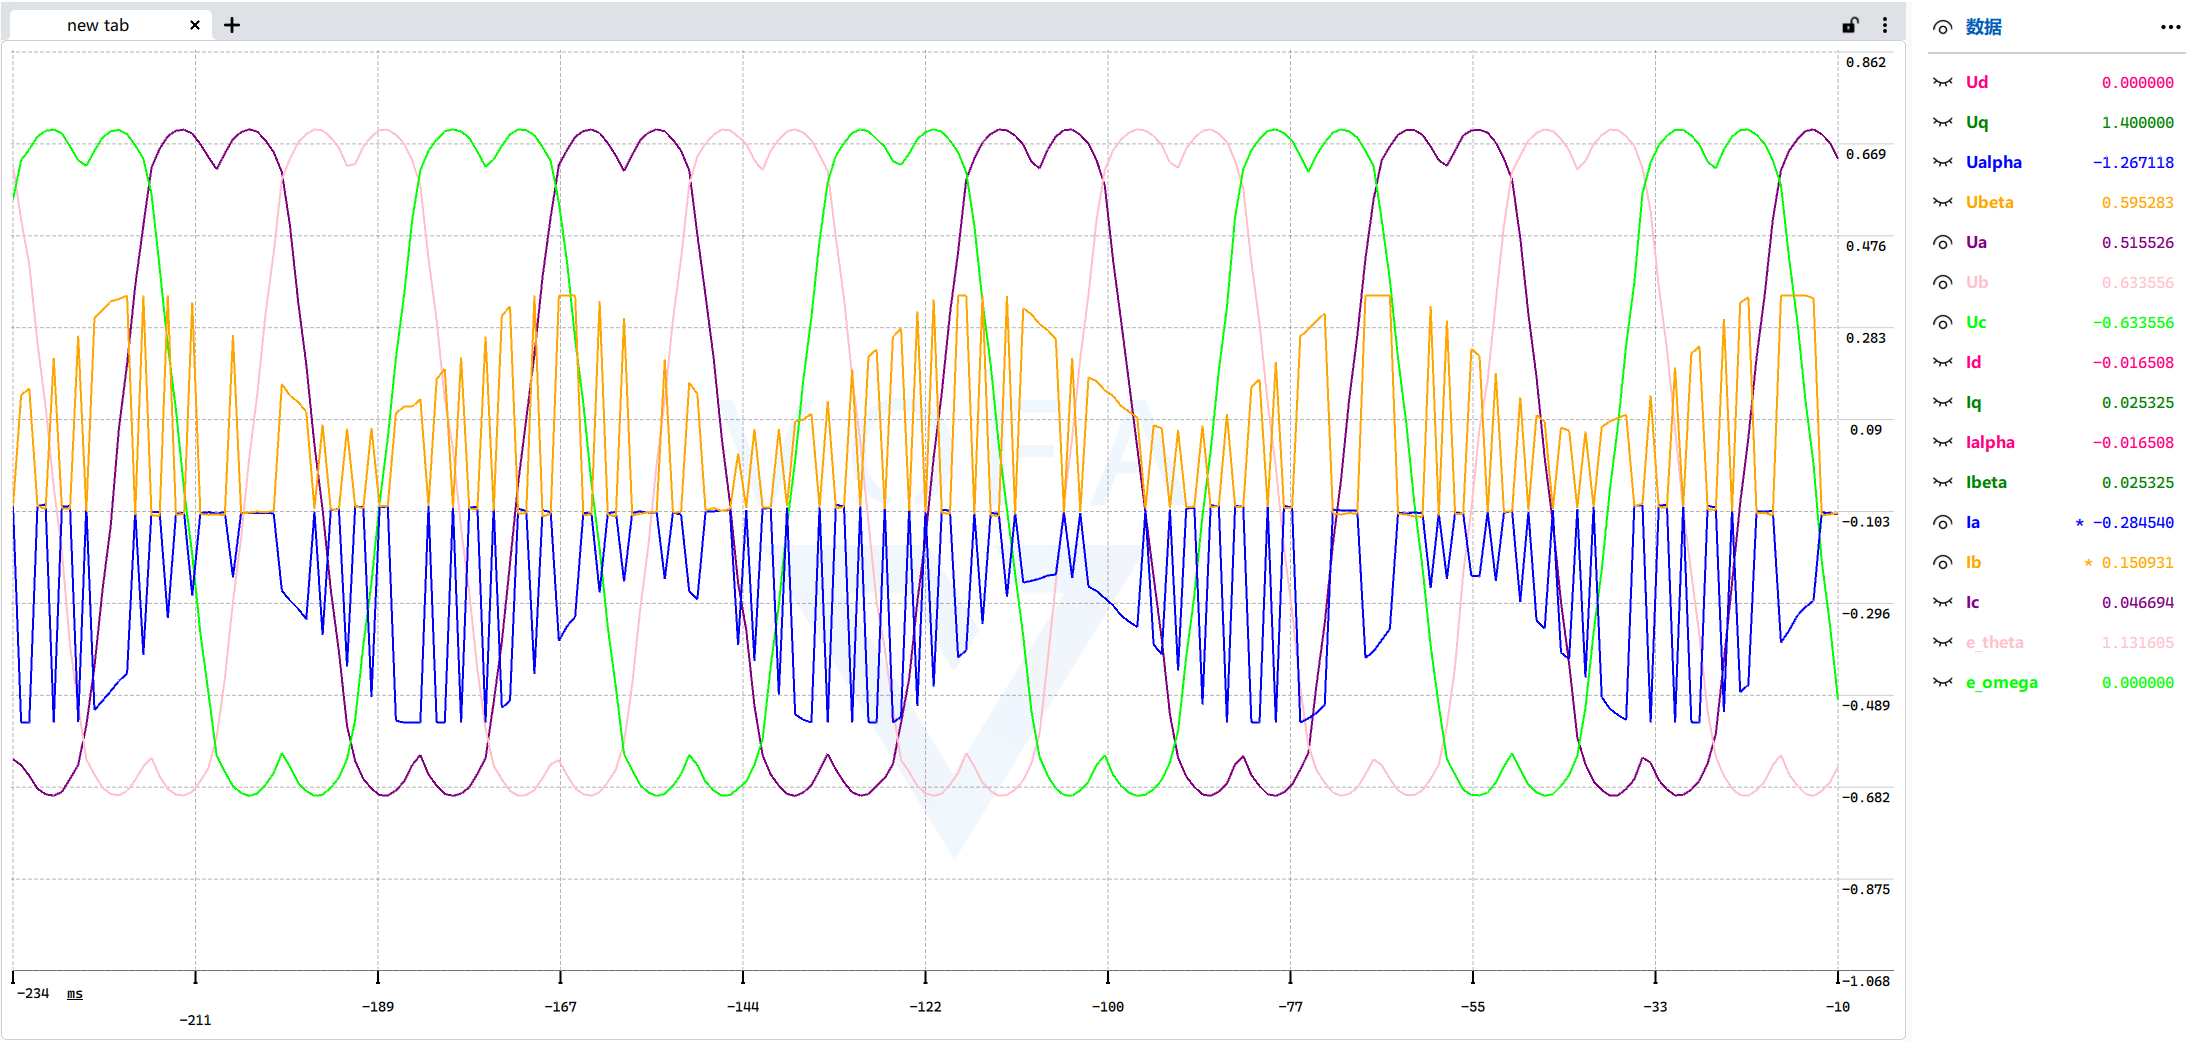The height and width of the screenshot is (1042, 2202).
Task: Hide the Ua channel trace
Action: pos(1942,242)
